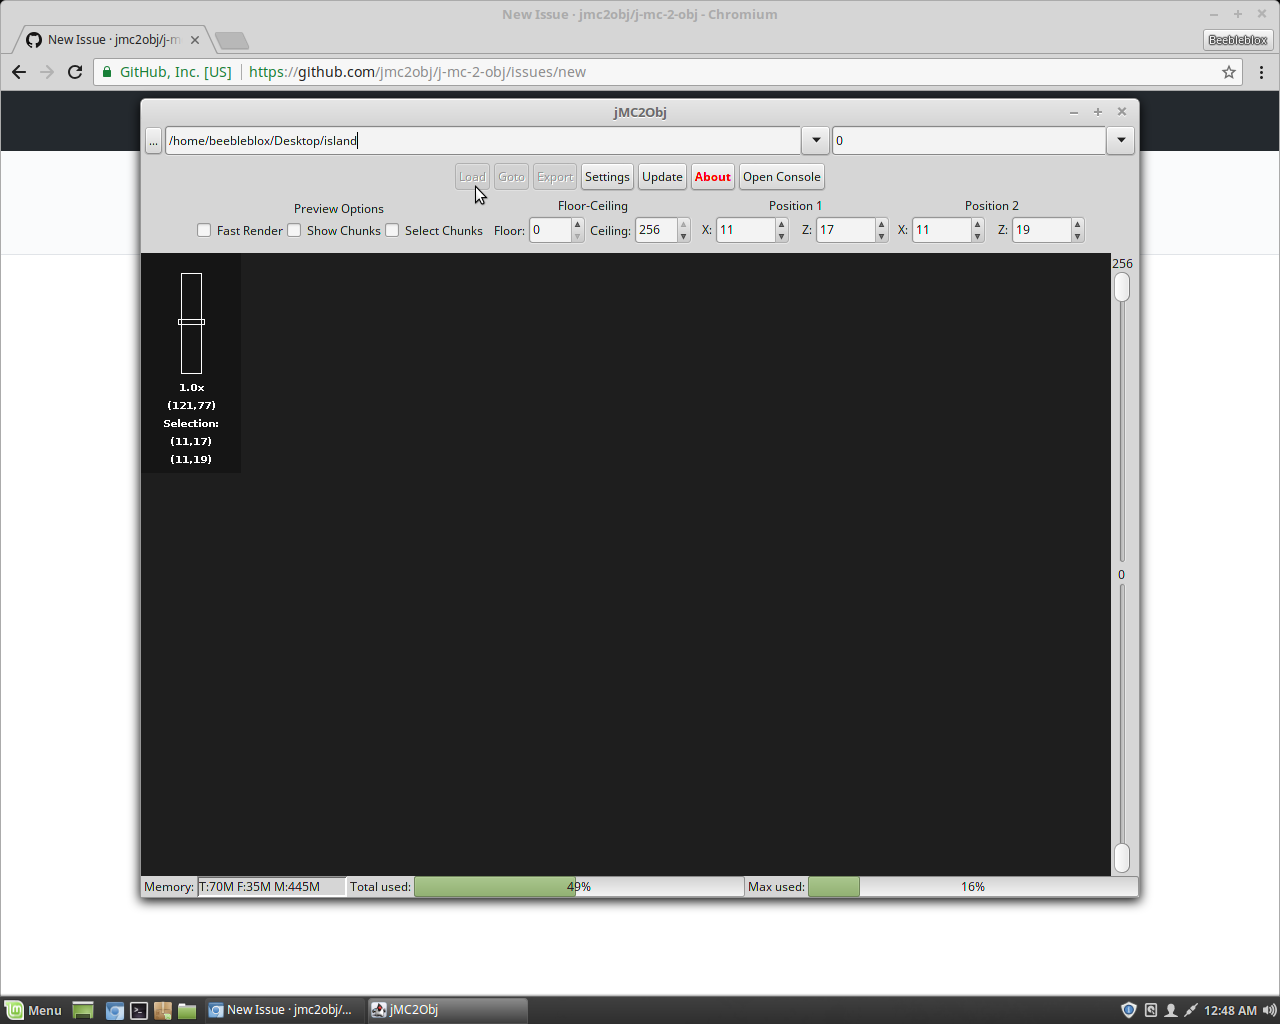This screenshot has height=1024, width=1280.
Task: Switch to the jMC2Obj window in the taskbar
Action: 447,1010
